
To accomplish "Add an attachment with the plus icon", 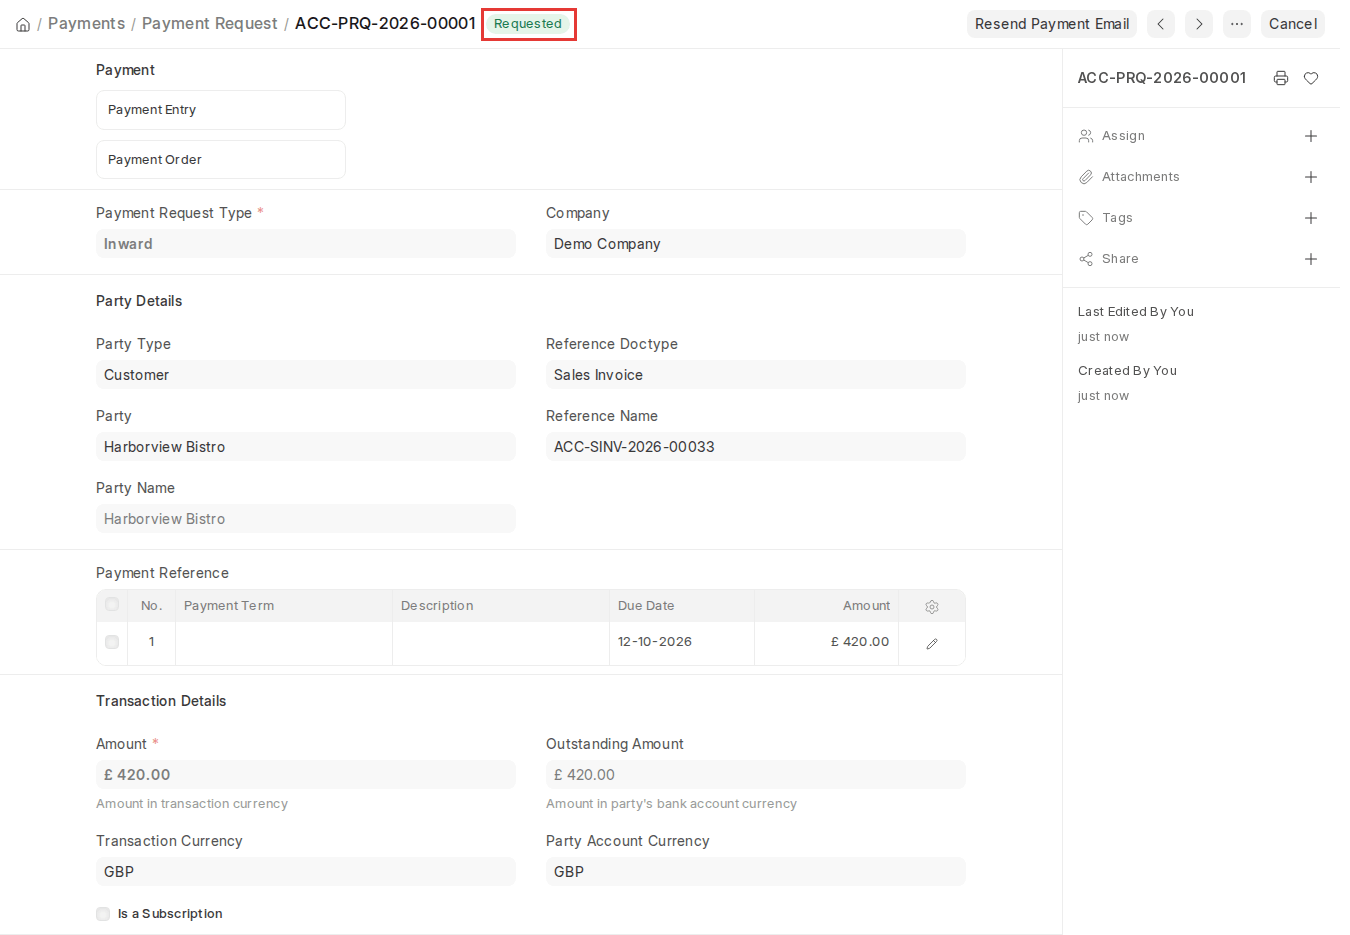I will tap(1311, 177).
